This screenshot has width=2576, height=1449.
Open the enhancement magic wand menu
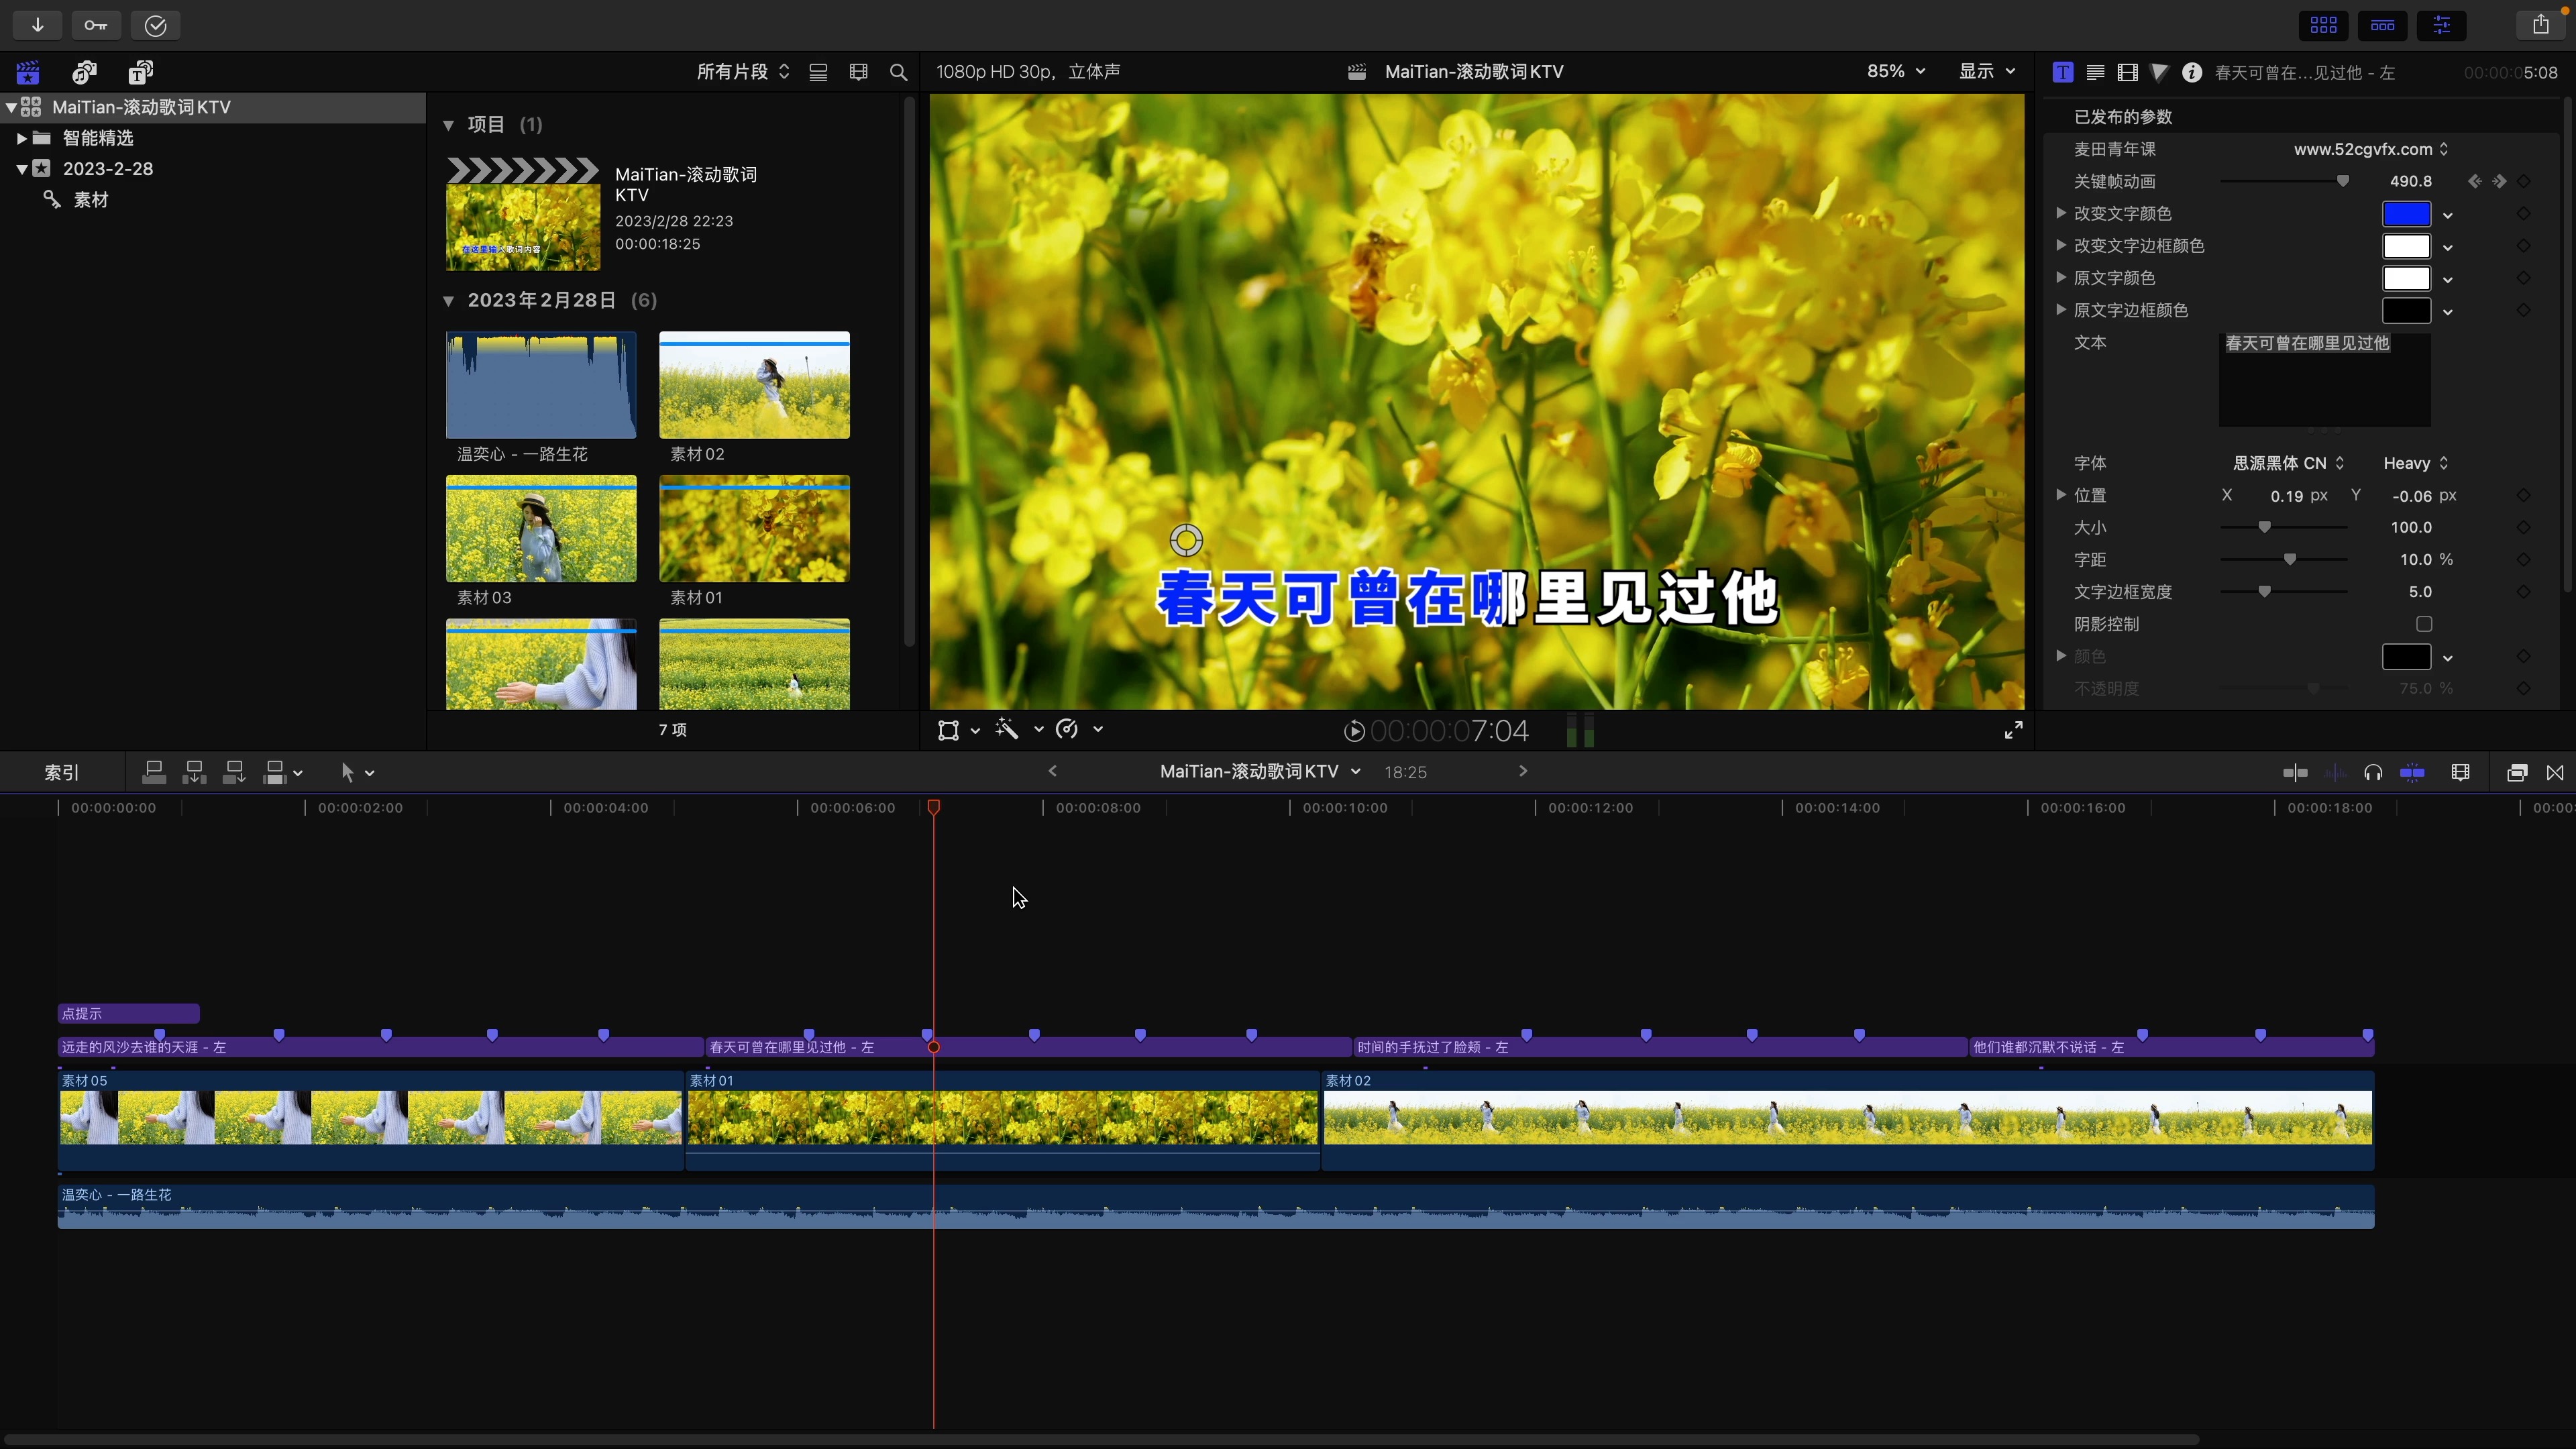click(x=1019, y=730)
